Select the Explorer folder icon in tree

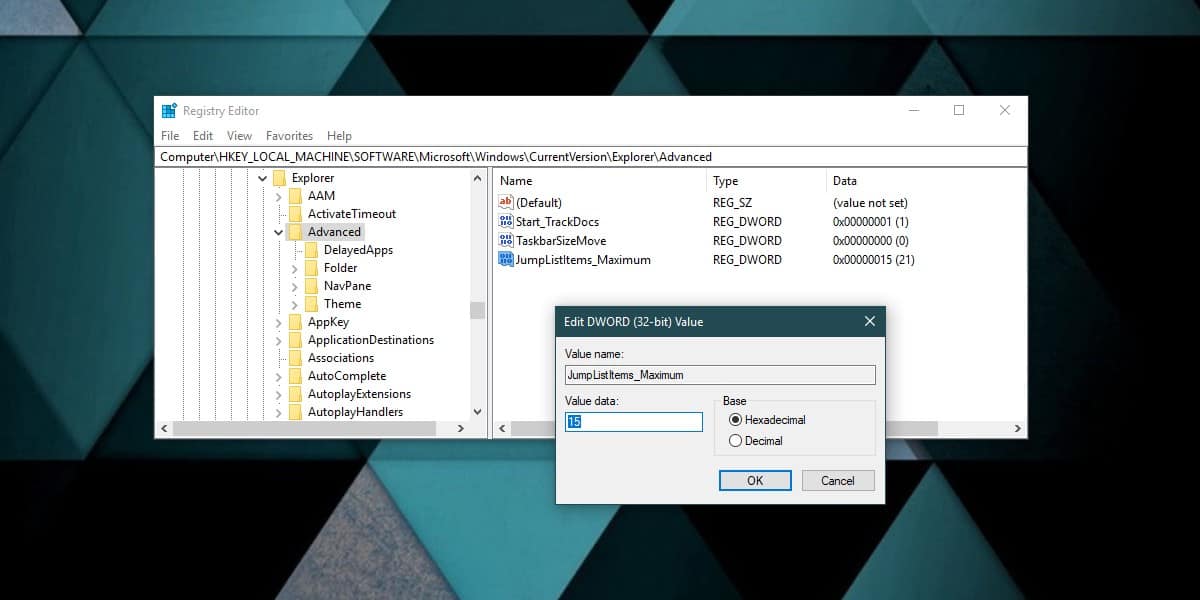pos(279,178)
